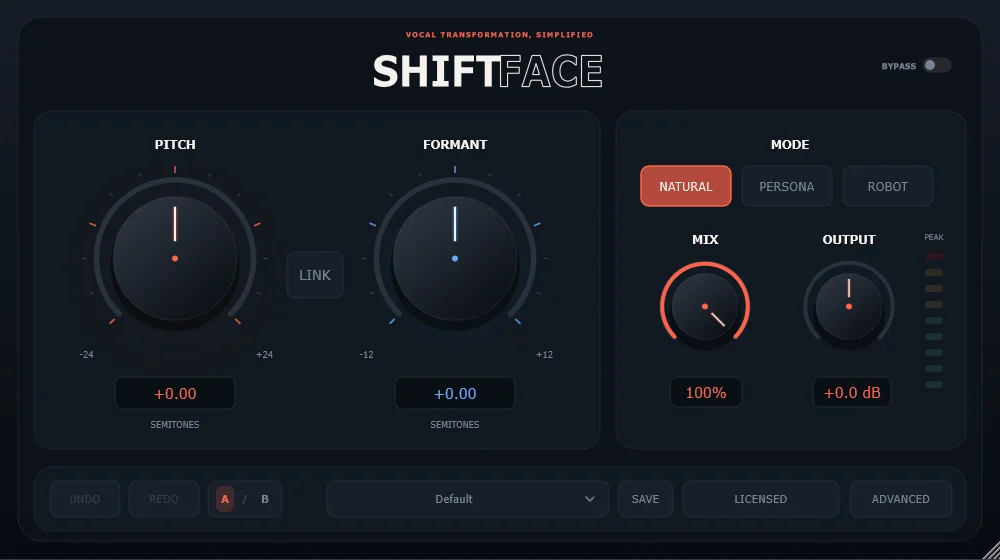Screen dimensions: 1000x560
Task: Select the A comparison slot
Action: click(x=224, y=499)
